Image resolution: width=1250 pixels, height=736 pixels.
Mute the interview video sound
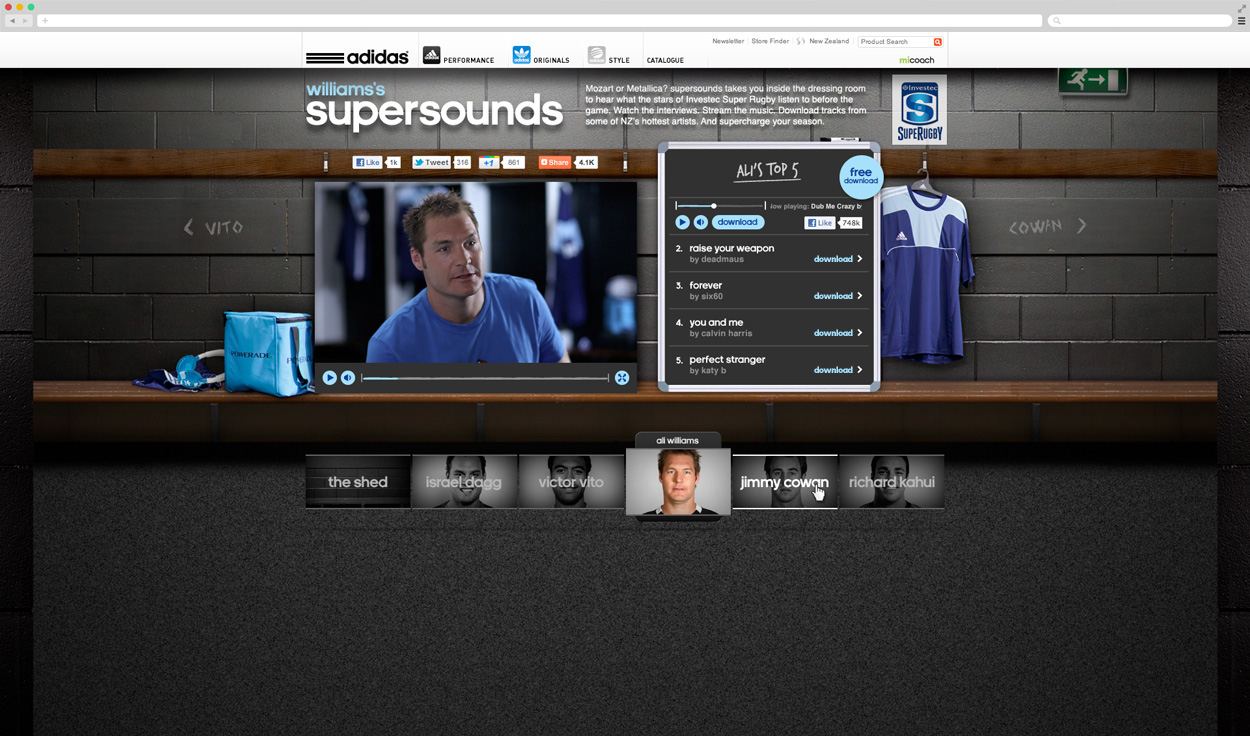(348, 377)
